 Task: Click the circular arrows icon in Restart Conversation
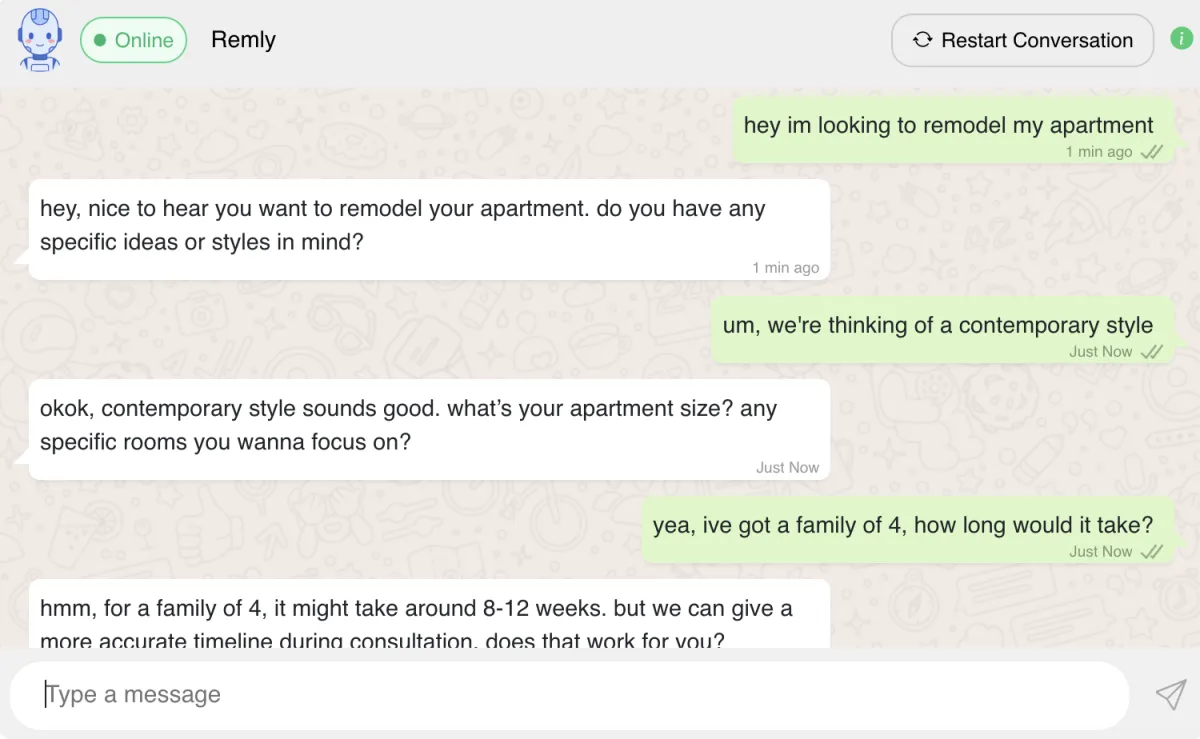(922, 40)
